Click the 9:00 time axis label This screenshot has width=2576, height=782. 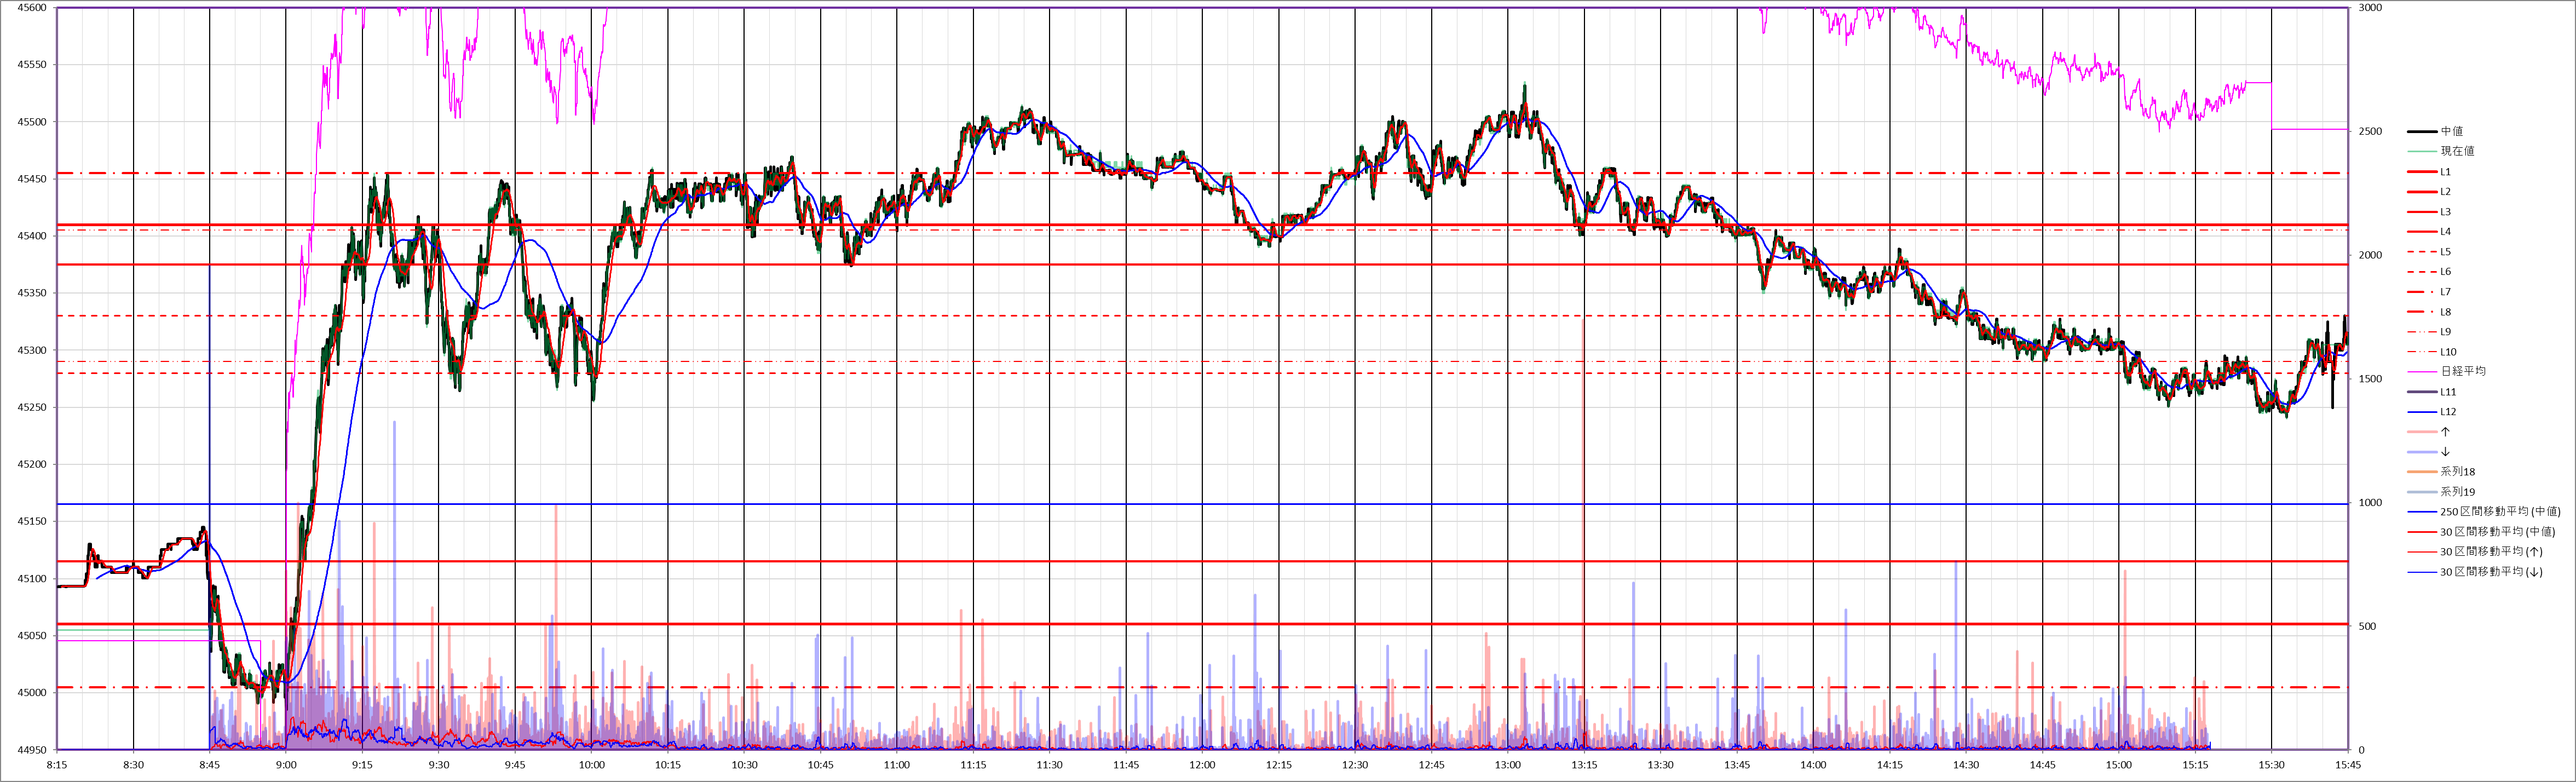[286, 765]
